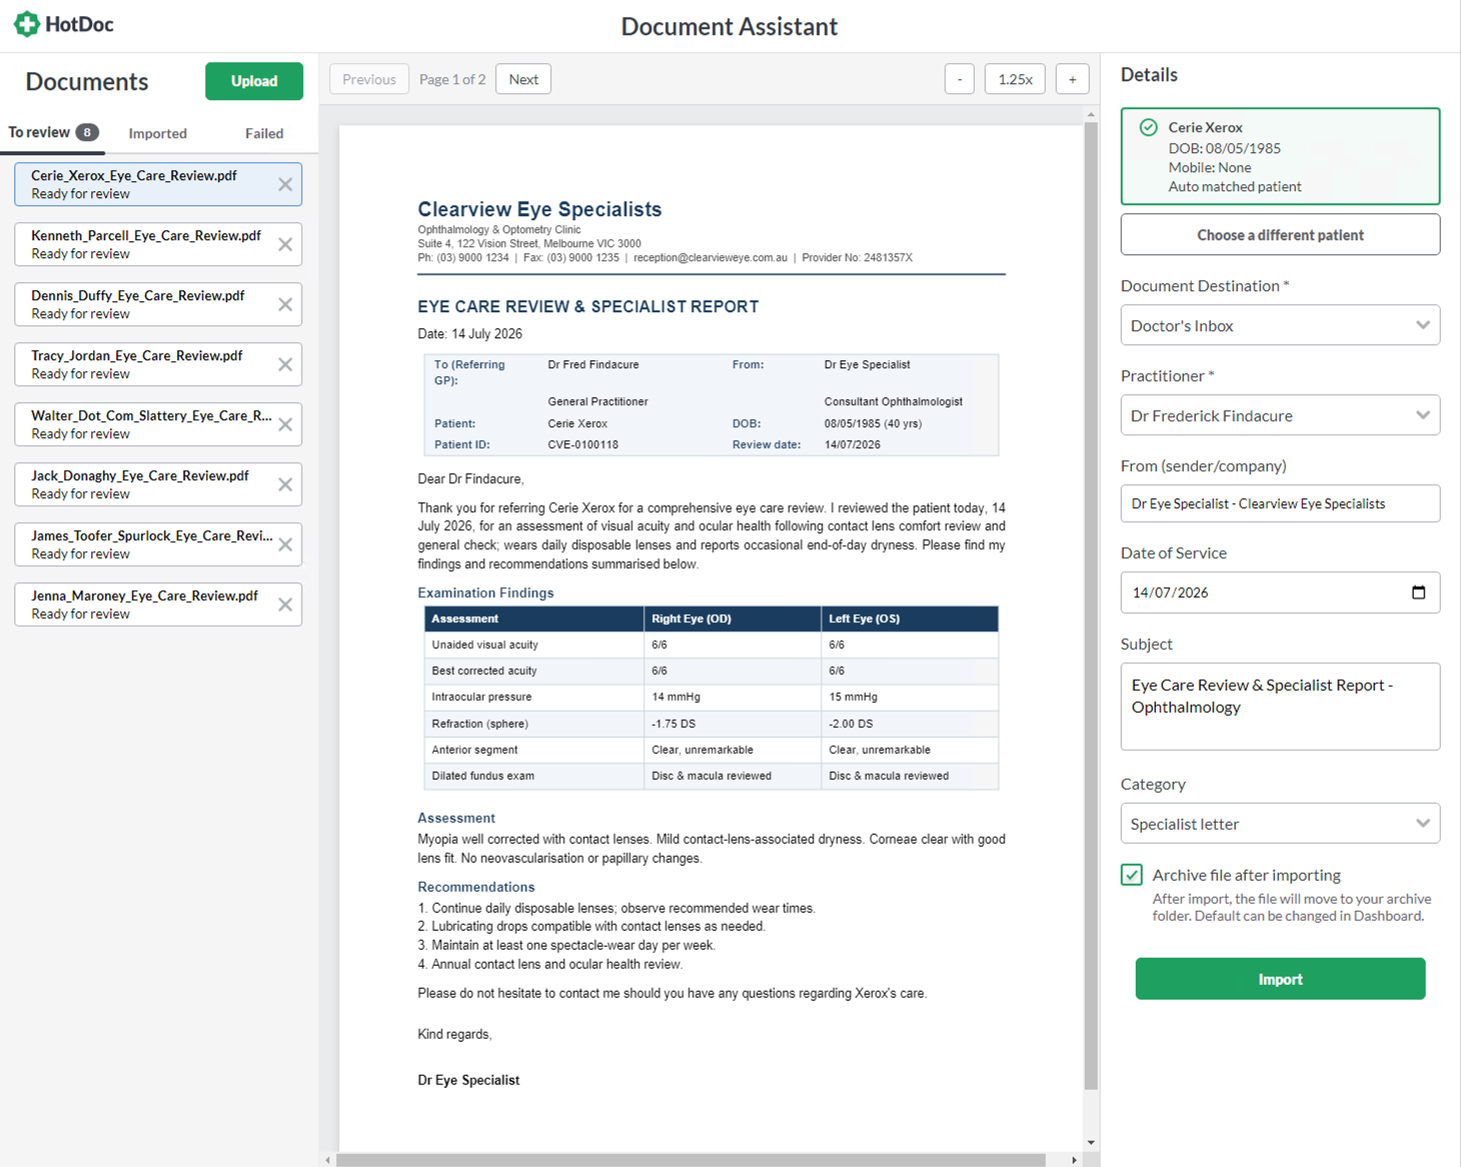Click the Date of Service field
The image size is (1461, 1167).
(1280, 592)
